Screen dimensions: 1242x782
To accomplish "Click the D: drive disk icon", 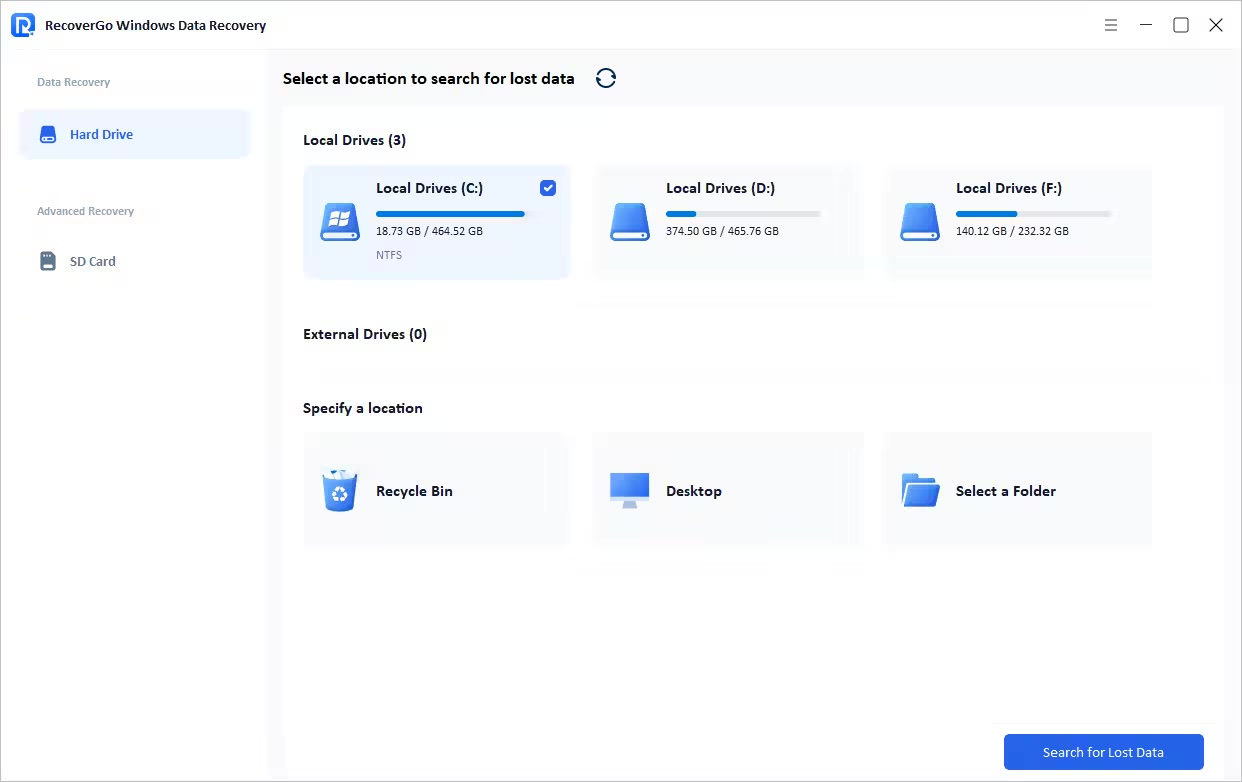I will (x=629, y=222).
